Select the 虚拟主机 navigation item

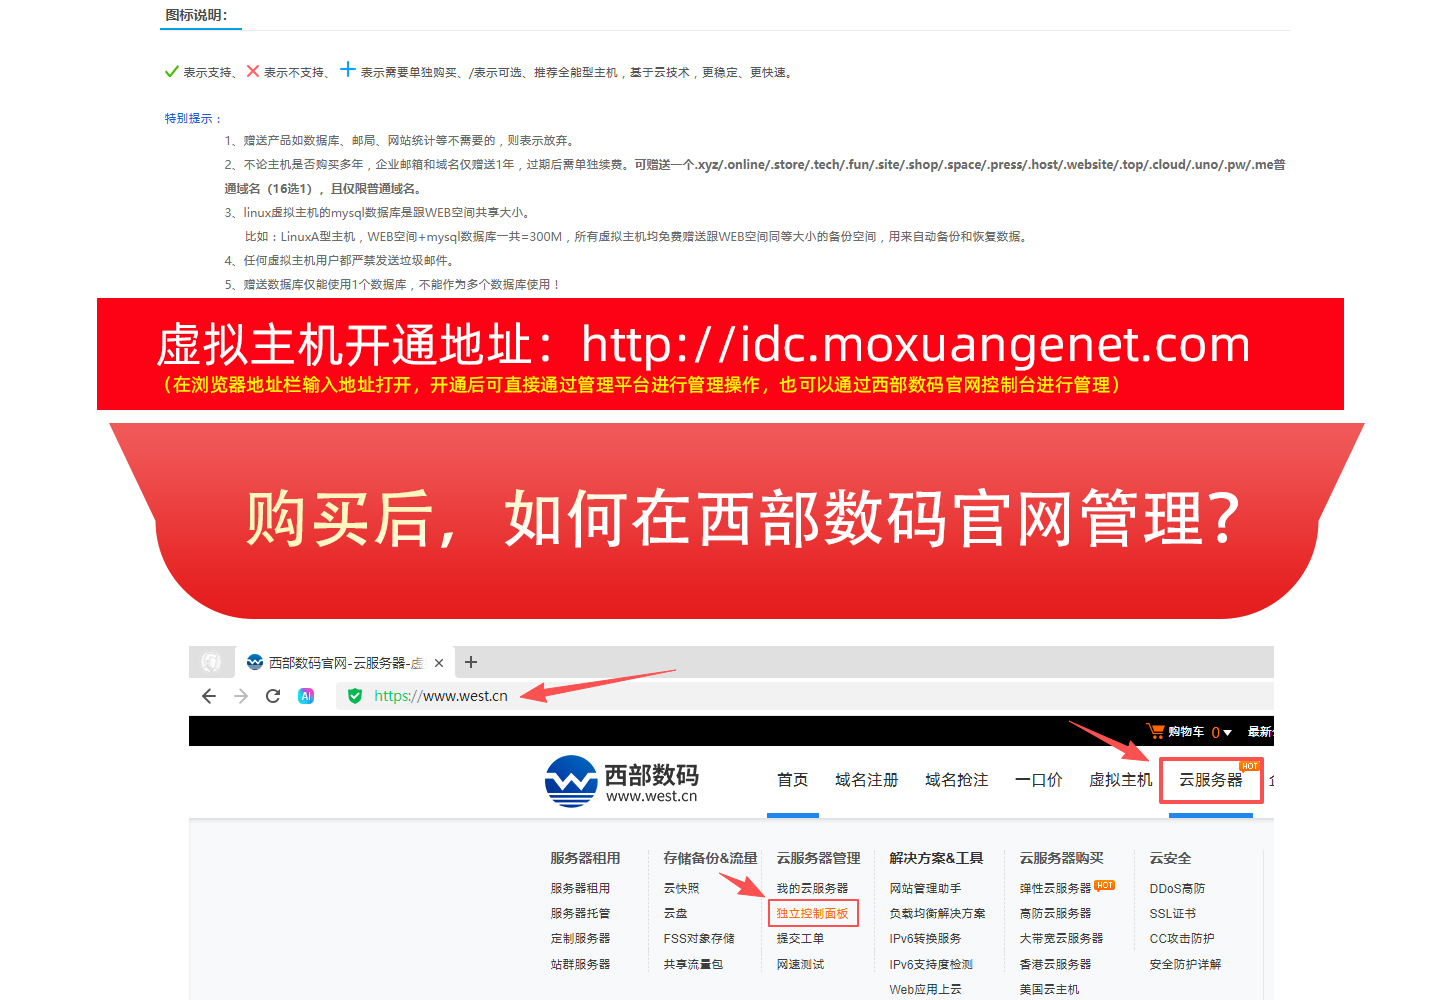coord(1120,780)
